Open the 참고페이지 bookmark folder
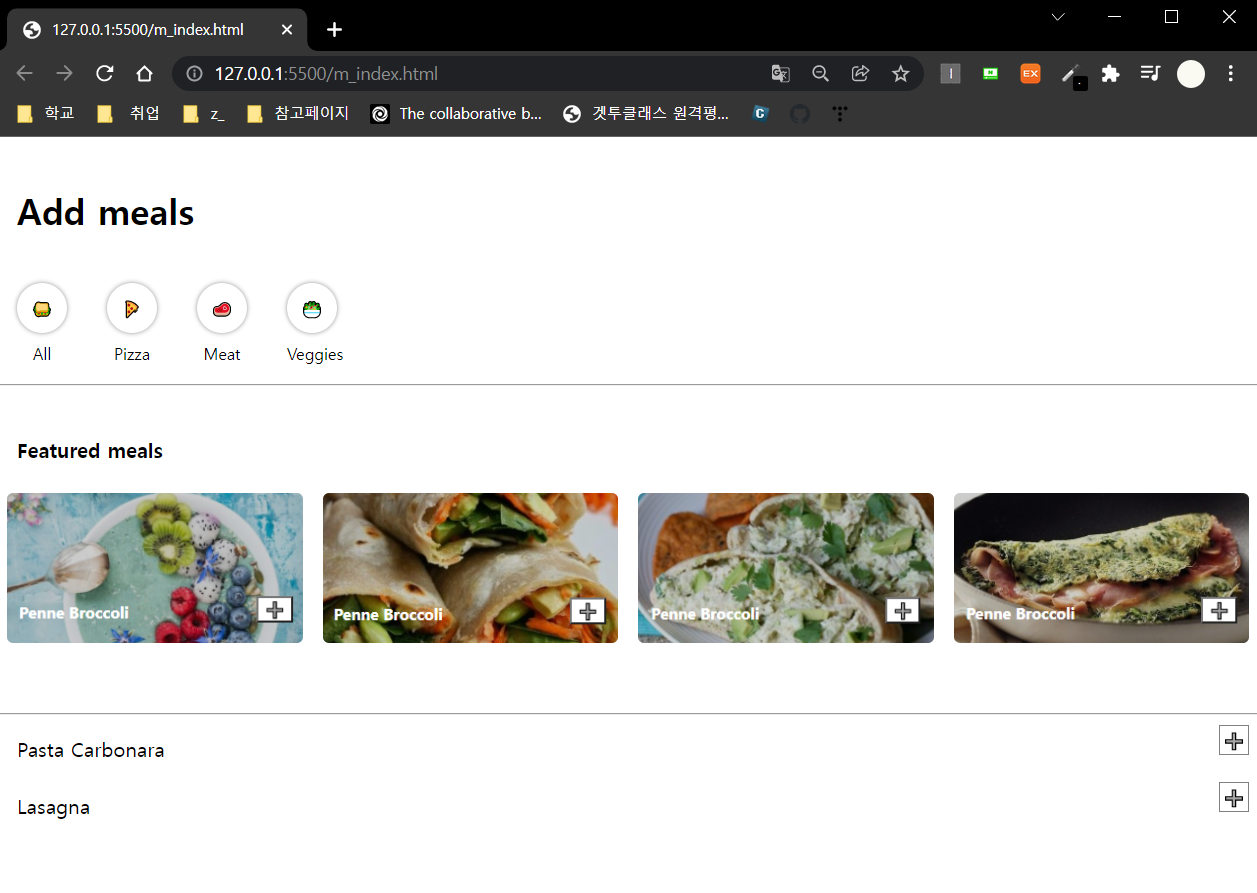This screenshot has height=893, width=1257. [298, 114]
